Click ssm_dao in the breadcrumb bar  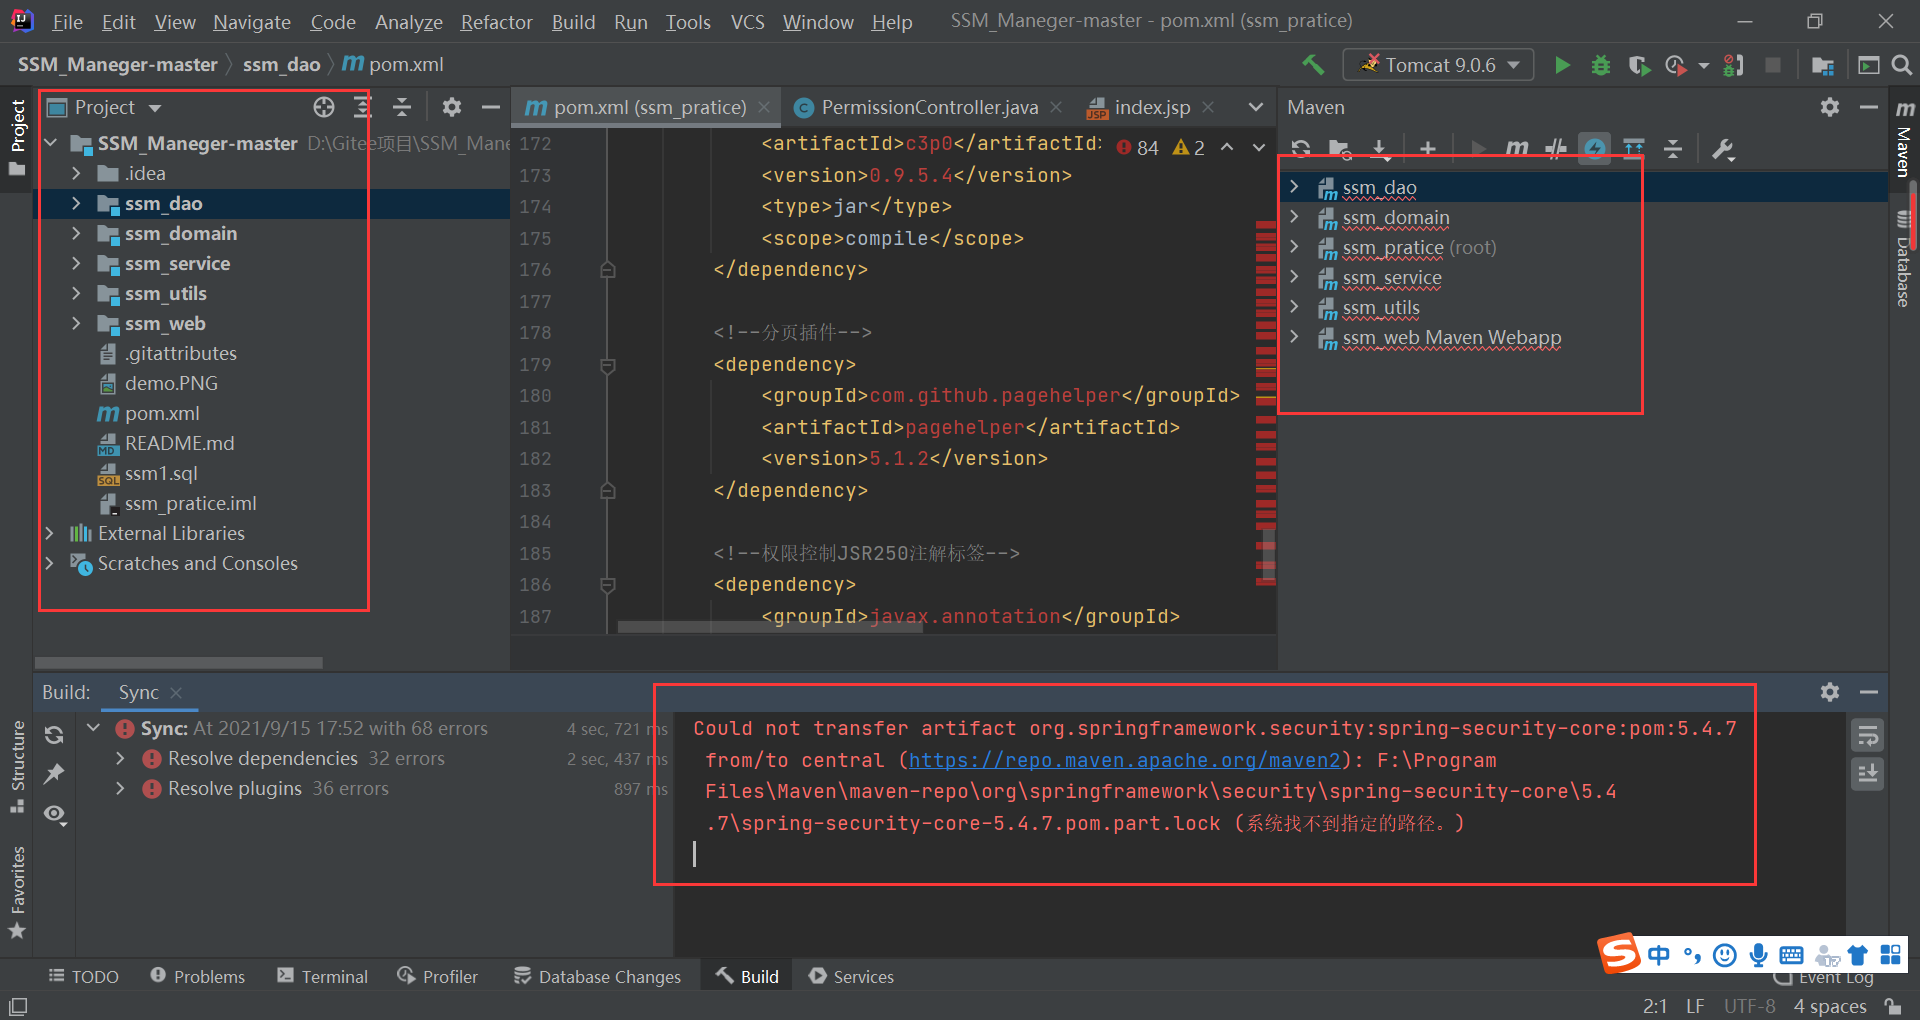tap(281, 65)
